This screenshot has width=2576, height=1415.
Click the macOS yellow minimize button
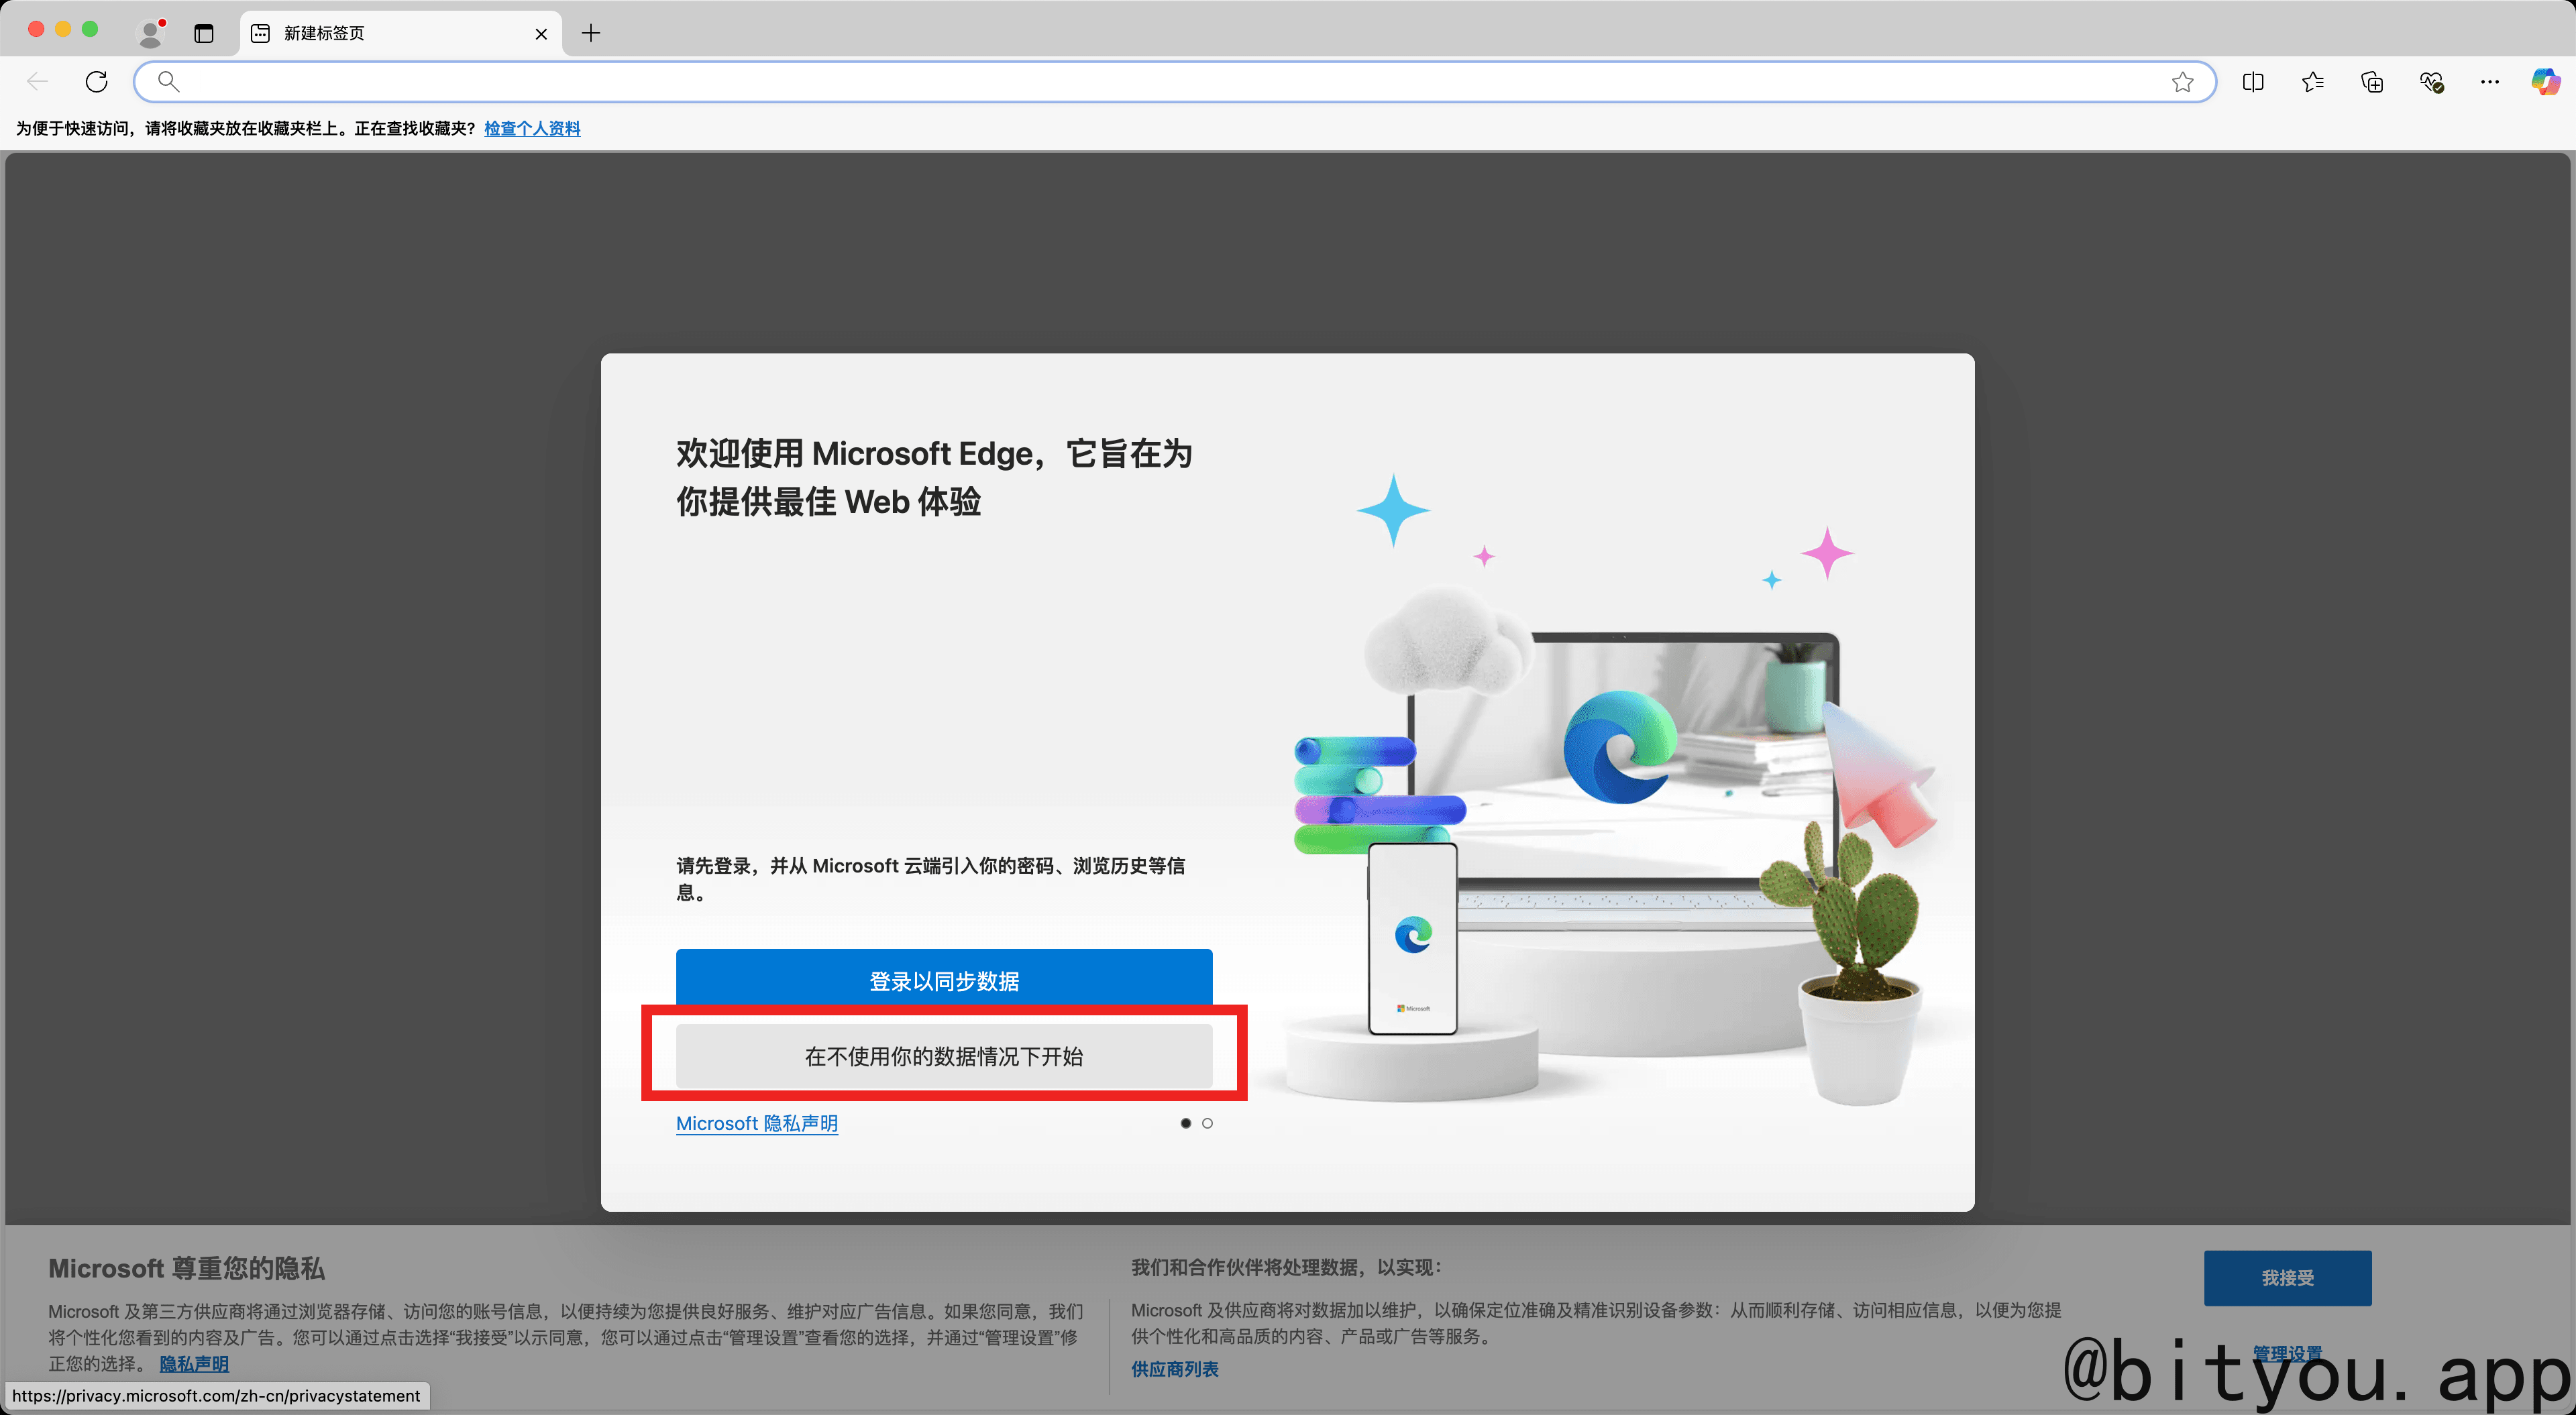point(63,29)
